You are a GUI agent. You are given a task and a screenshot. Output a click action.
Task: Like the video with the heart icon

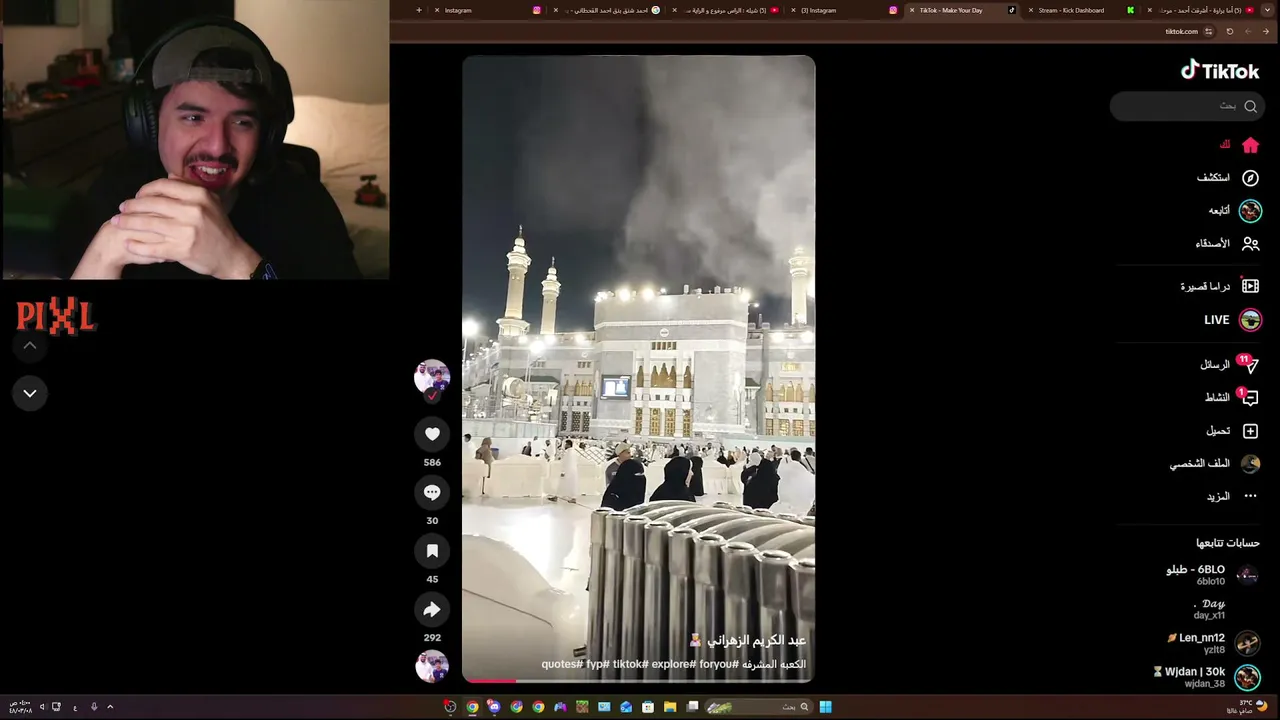point(432,434)
